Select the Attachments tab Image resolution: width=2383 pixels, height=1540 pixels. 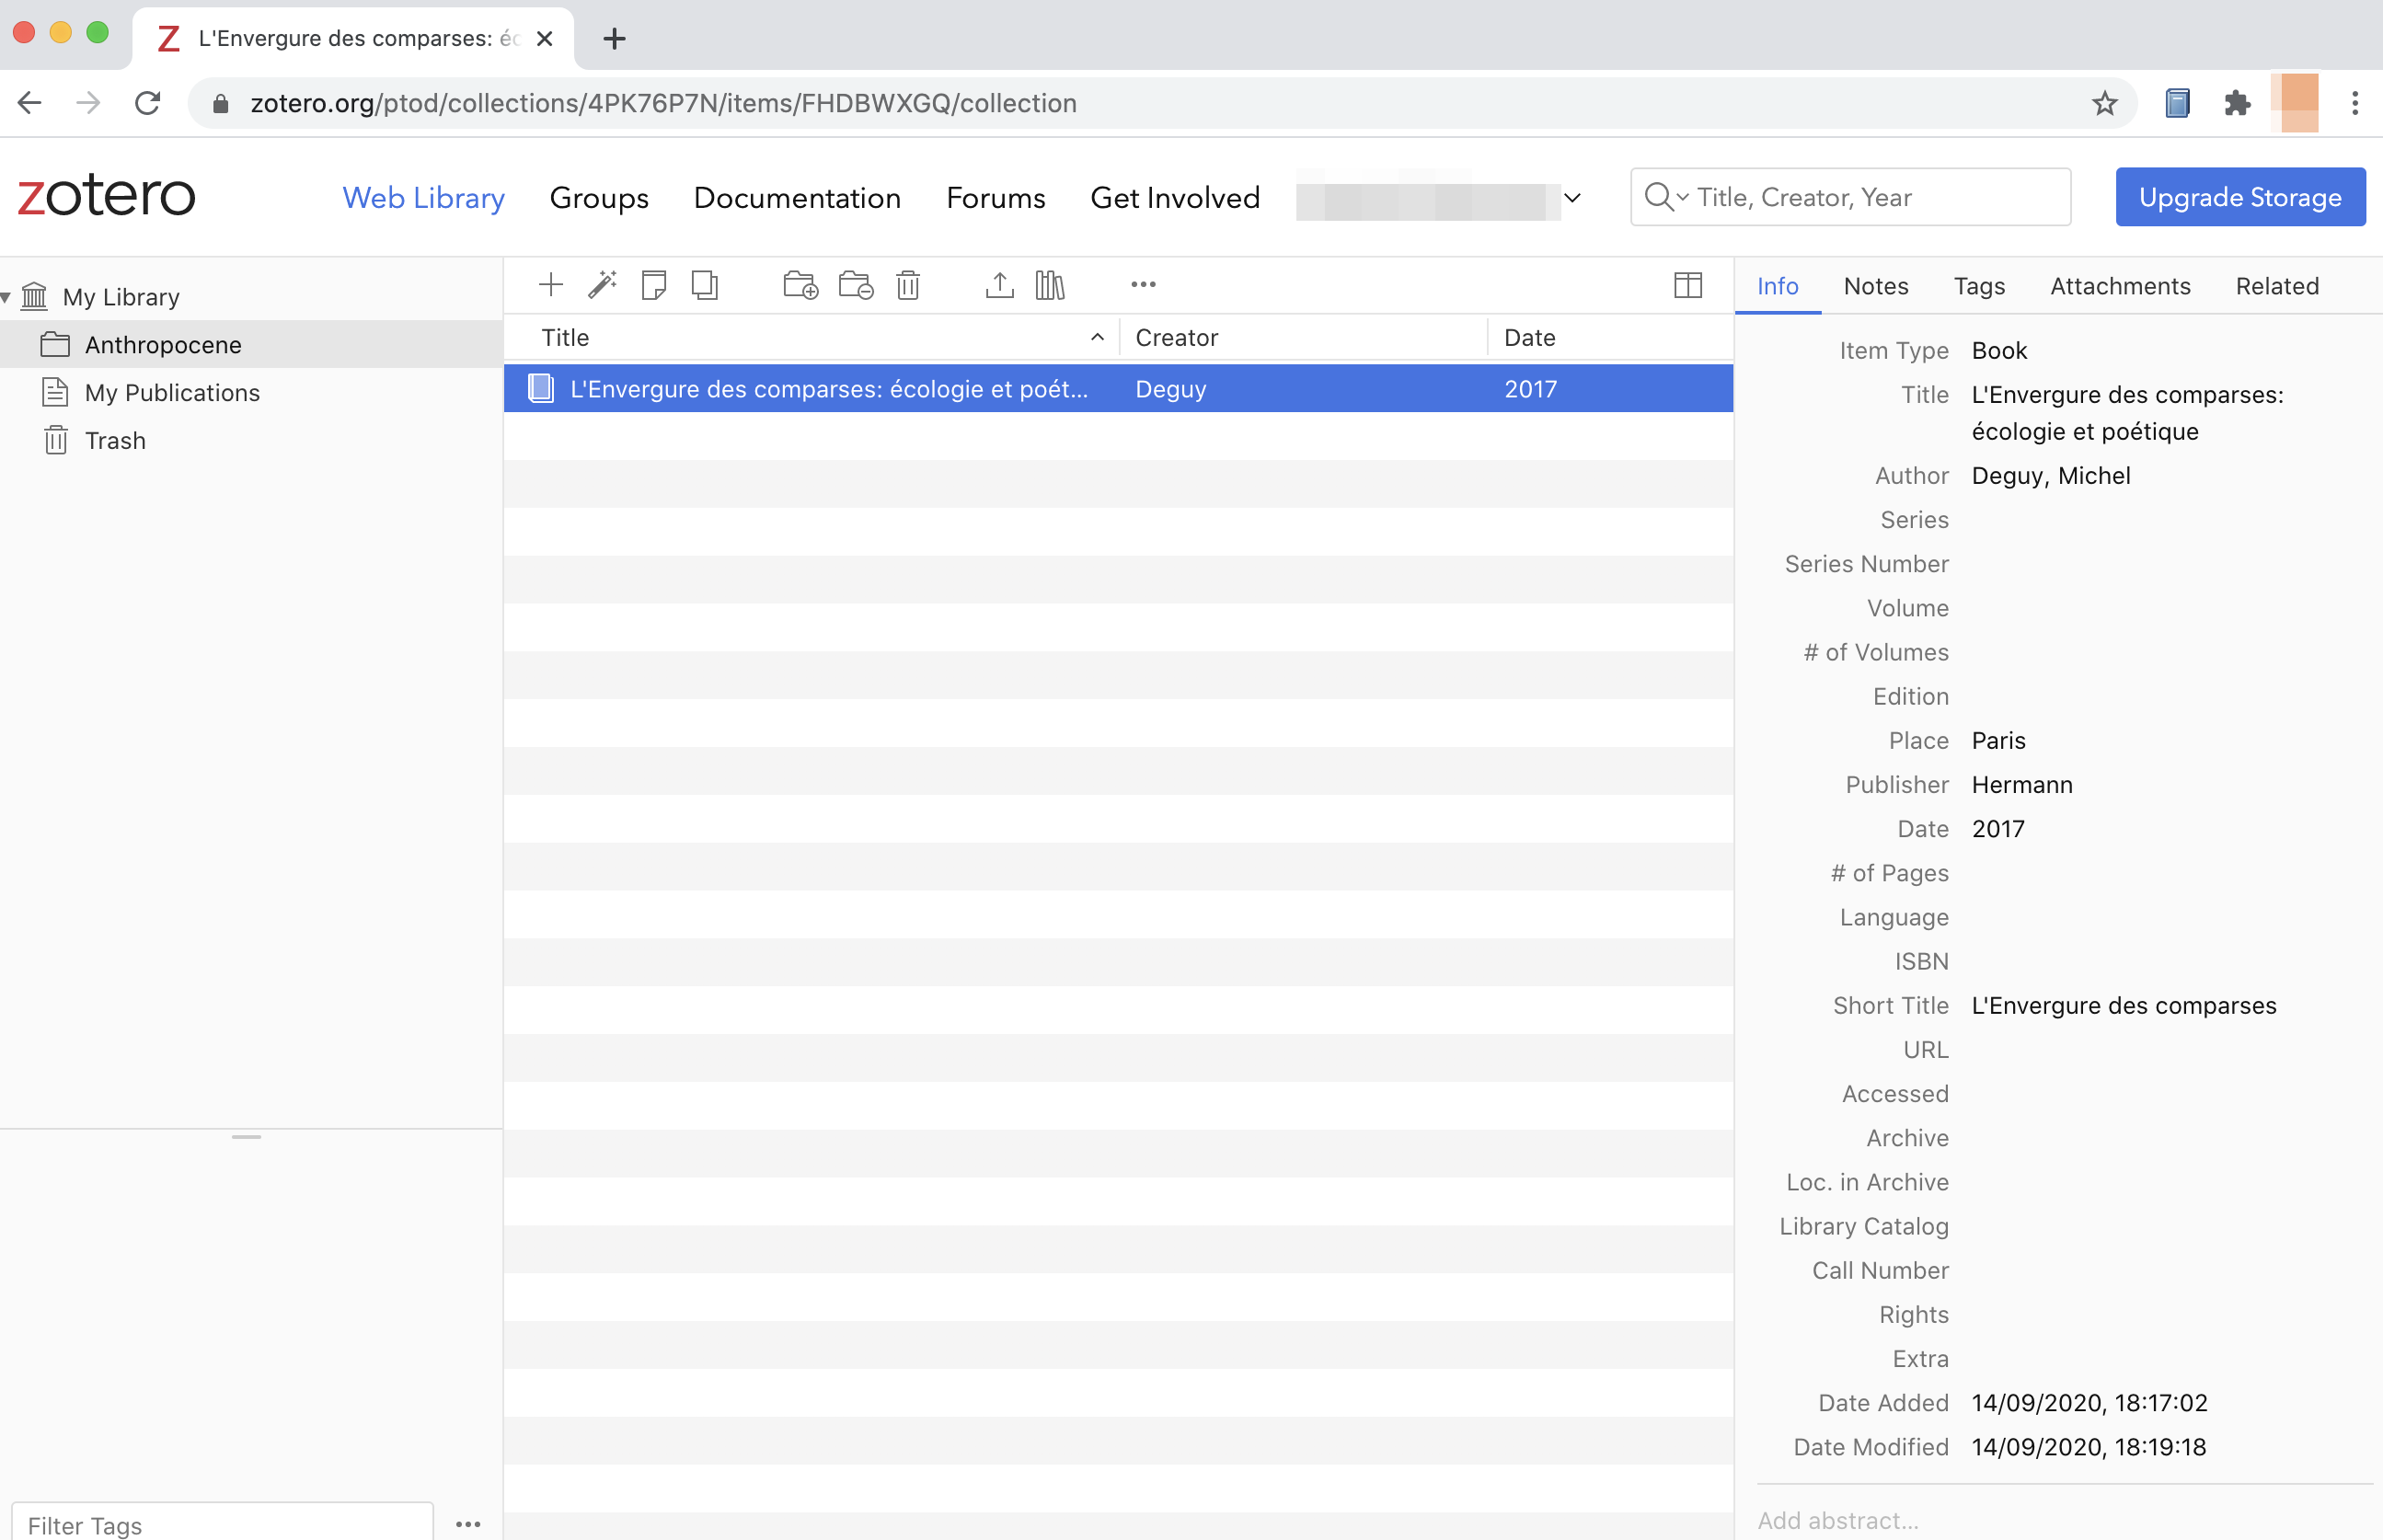tap(2119, 283)
